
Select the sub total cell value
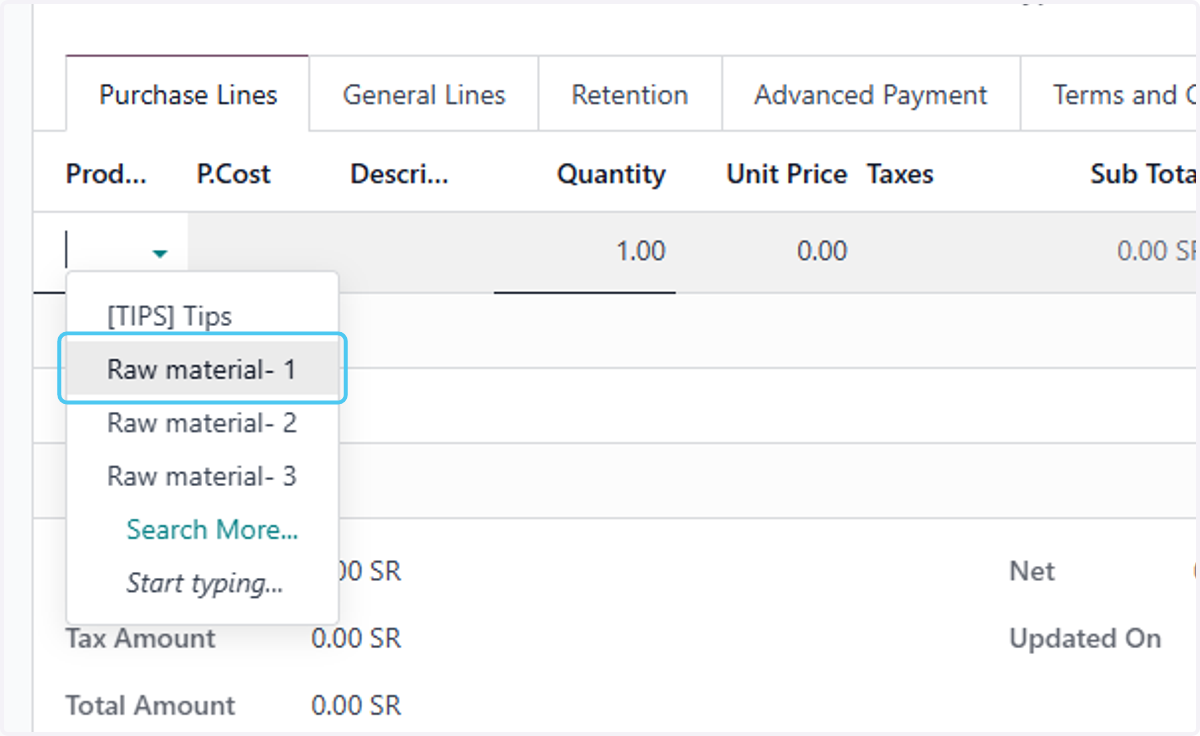click(x=1157, y=251)
